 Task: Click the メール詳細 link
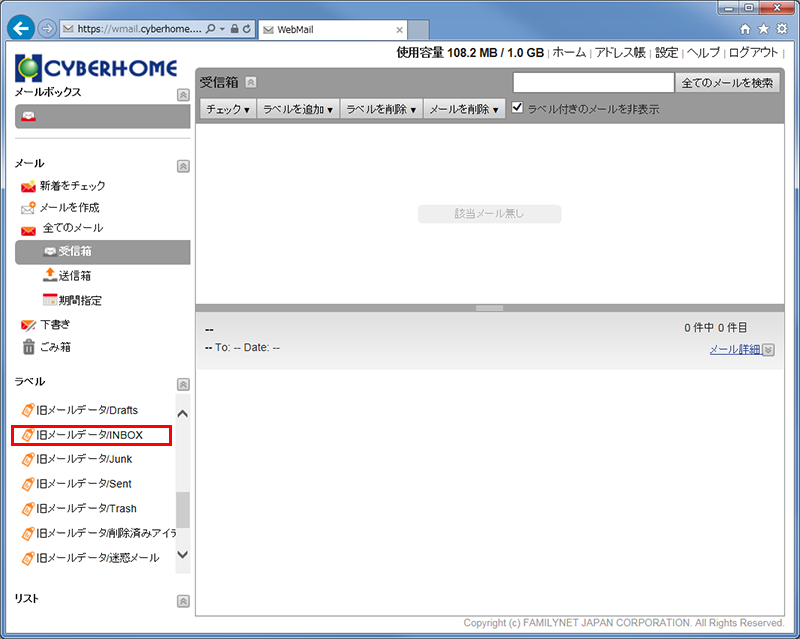tap(734, 349)
